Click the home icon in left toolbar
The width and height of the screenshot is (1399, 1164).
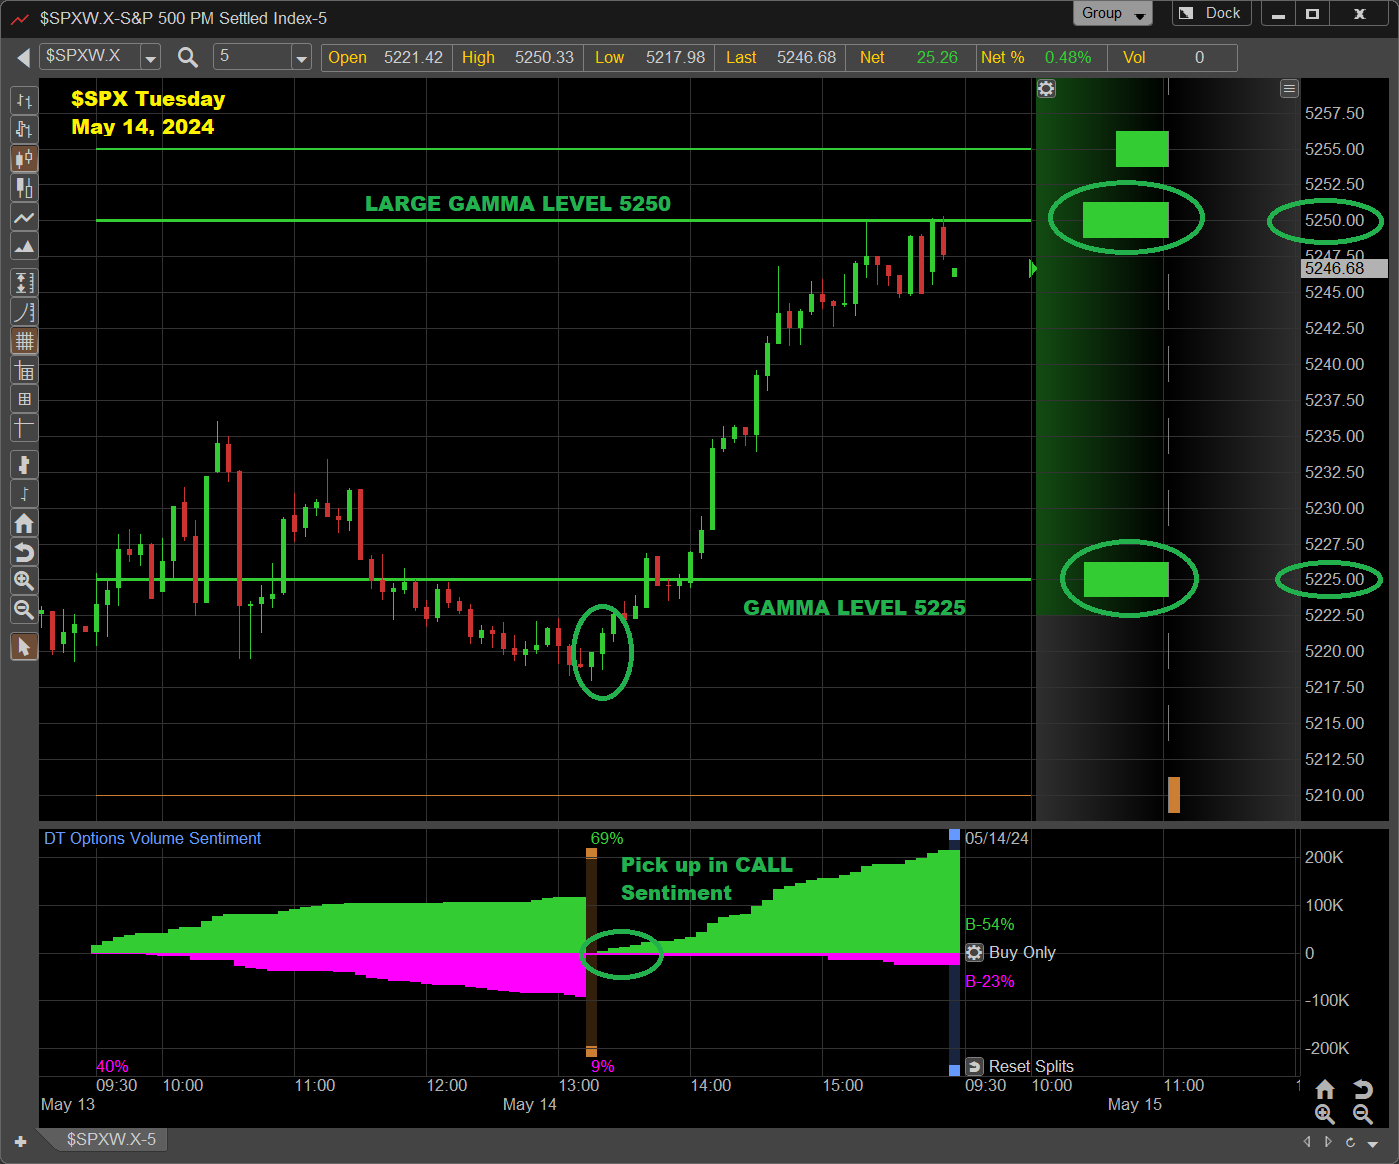[x=24, y=523]
